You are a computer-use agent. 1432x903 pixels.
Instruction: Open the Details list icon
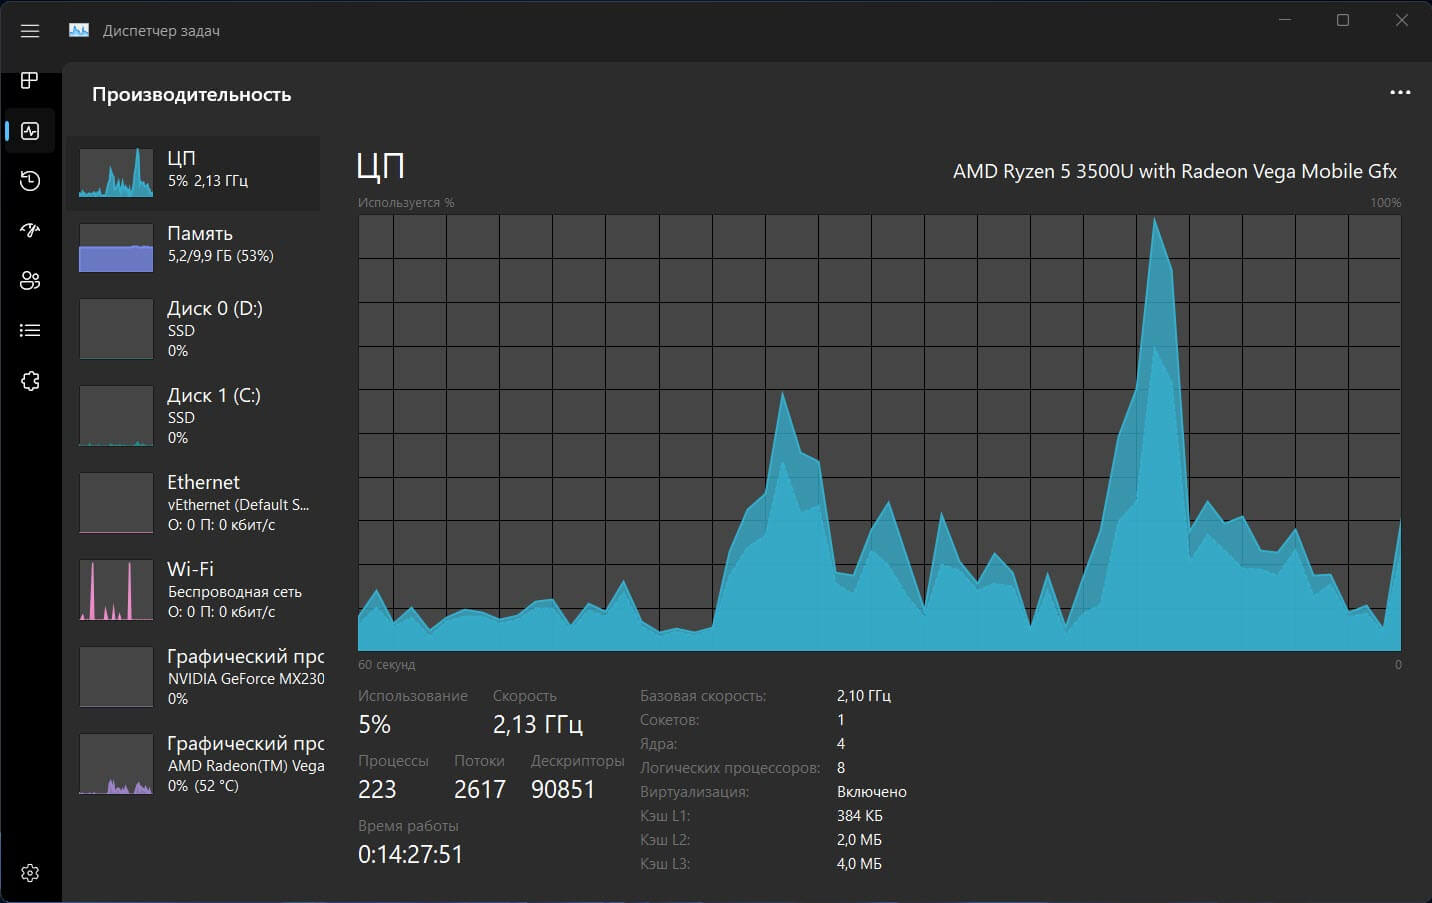(x=30, y=331)
